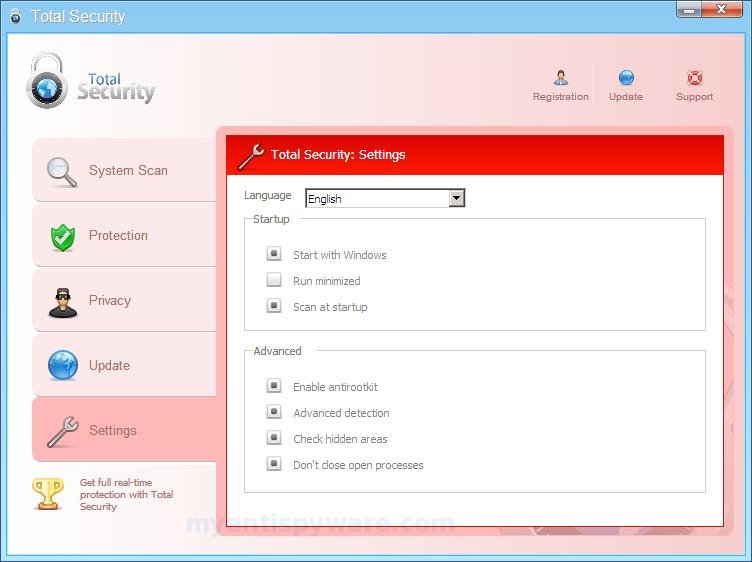752x562 pixels.
Task: Enable Run minimized checkbox
Action: point(274,279)
